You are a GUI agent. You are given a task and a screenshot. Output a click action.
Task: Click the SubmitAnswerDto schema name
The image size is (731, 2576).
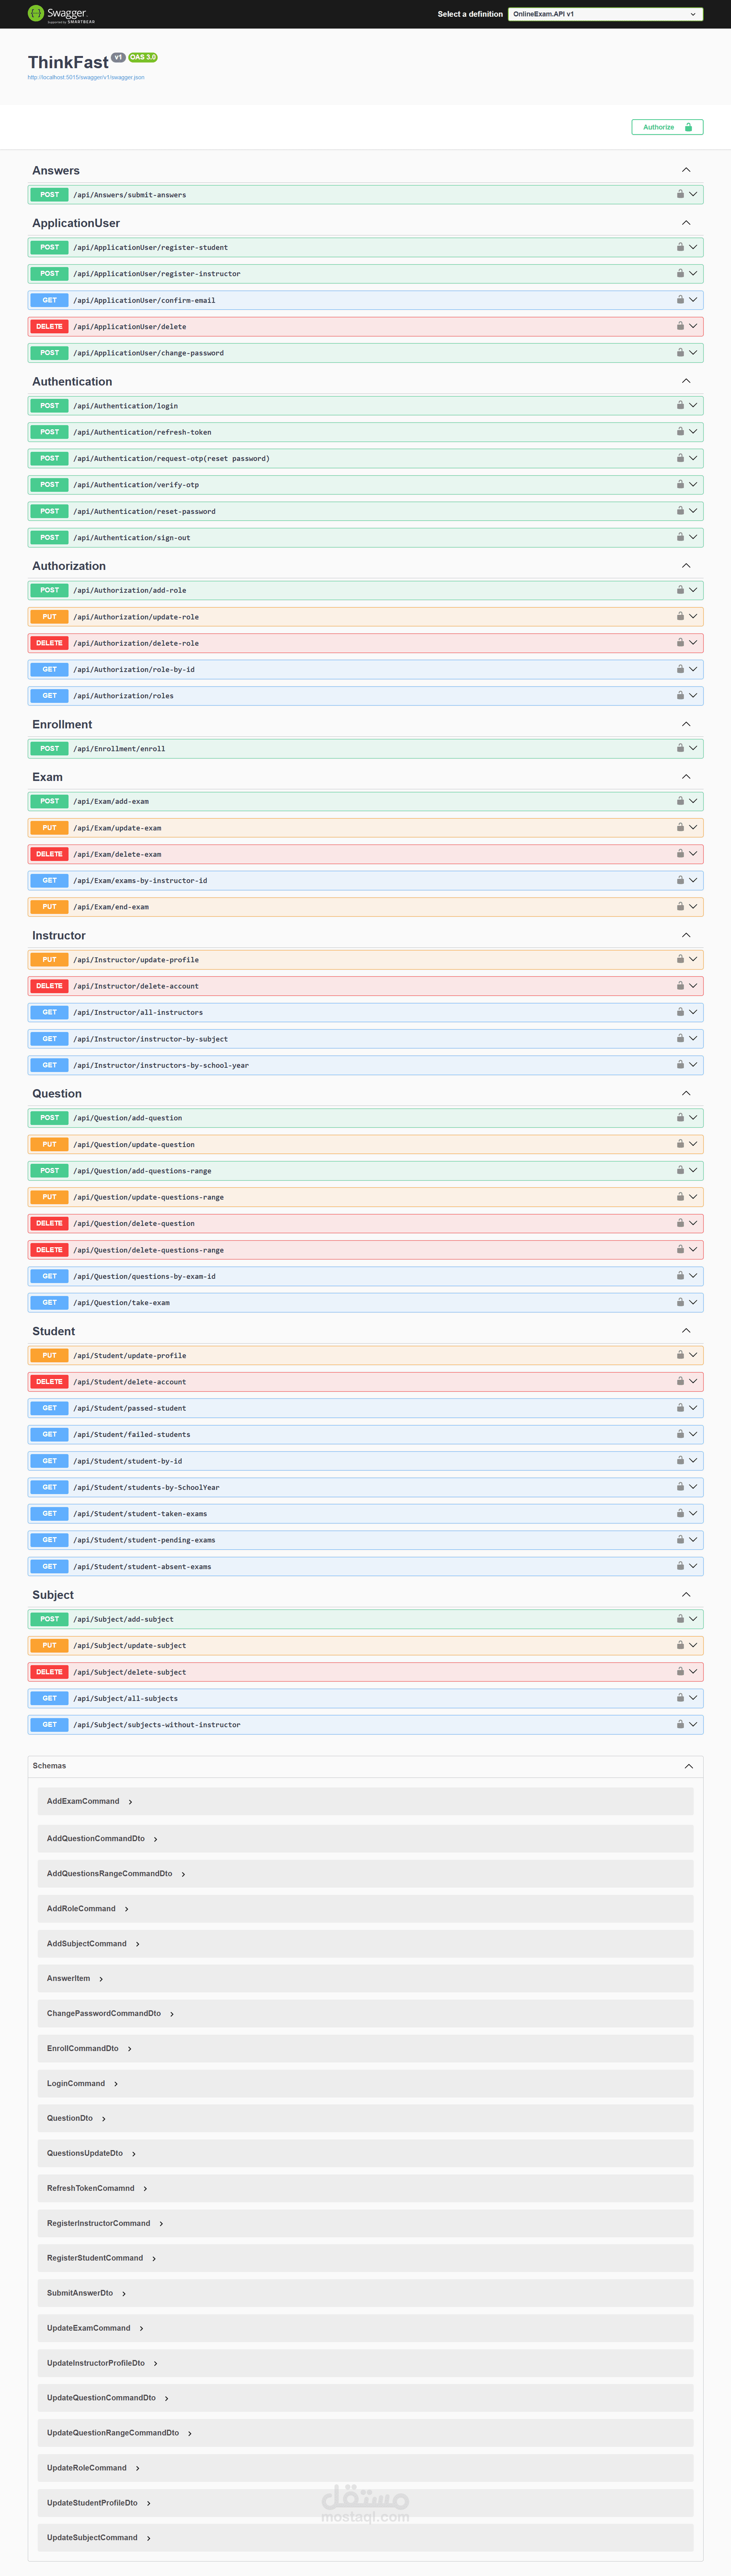coord(80,2293)
